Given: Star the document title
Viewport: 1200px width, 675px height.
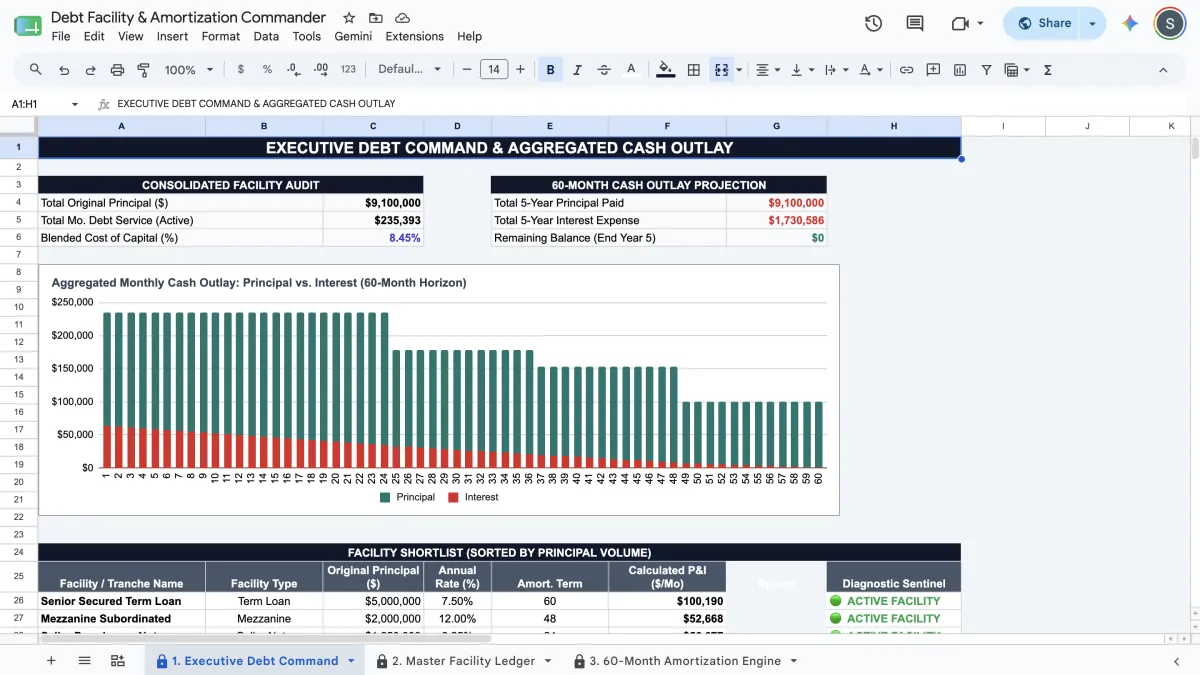Looking at the screenshot, I should [x=349, y=18].
